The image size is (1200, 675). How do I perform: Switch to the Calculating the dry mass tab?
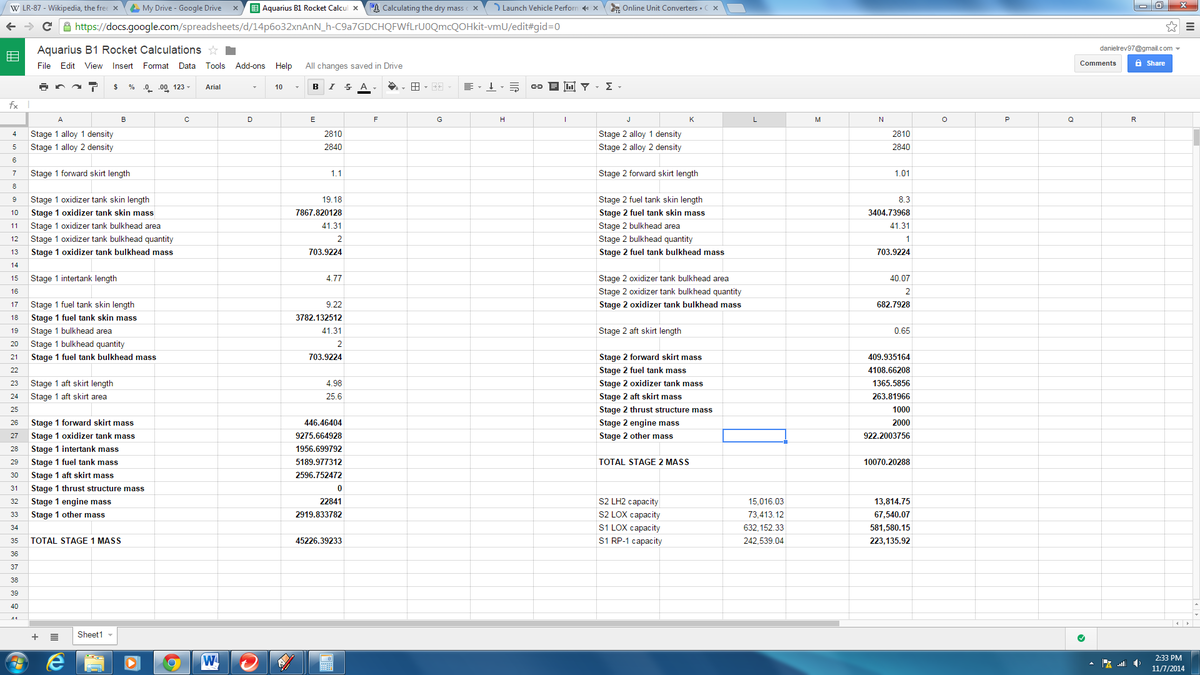pos(425,8)
